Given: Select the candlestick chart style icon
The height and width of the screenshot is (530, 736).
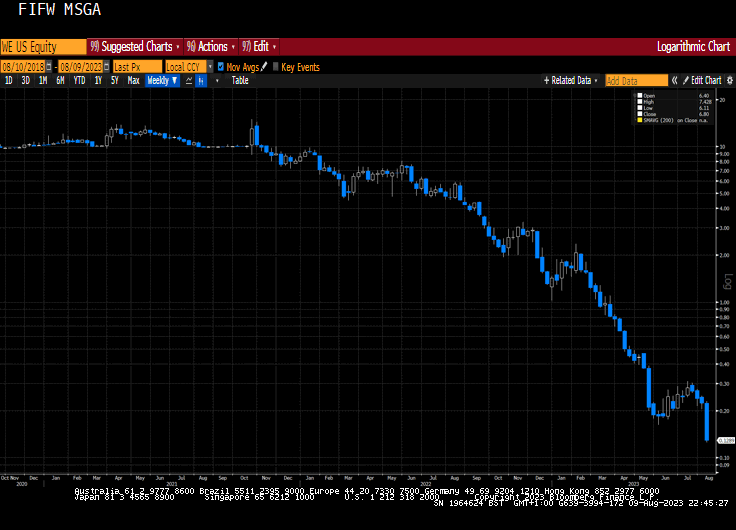Looking at the screenshot, I should [201, 80].
